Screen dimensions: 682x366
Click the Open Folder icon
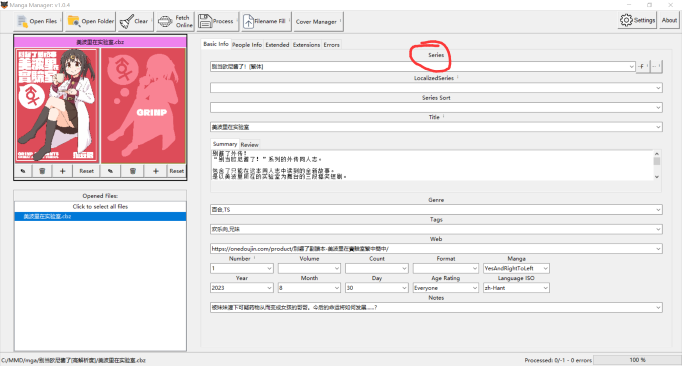coord(74,21)
